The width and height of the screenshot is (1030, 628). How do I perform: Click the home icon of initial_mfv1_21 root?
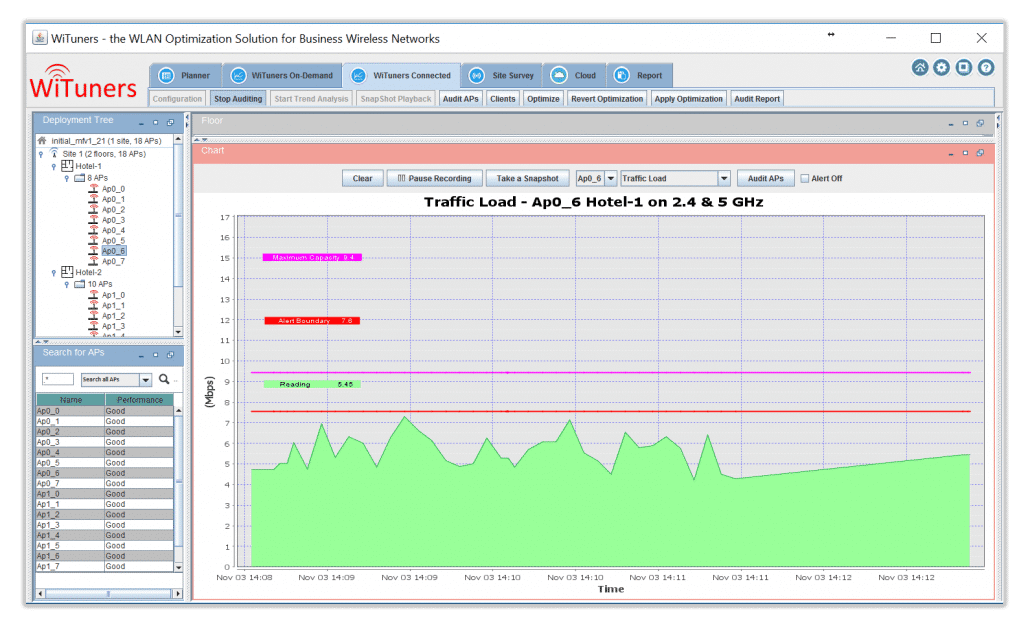pyautogui.click(x=42, y=140)
